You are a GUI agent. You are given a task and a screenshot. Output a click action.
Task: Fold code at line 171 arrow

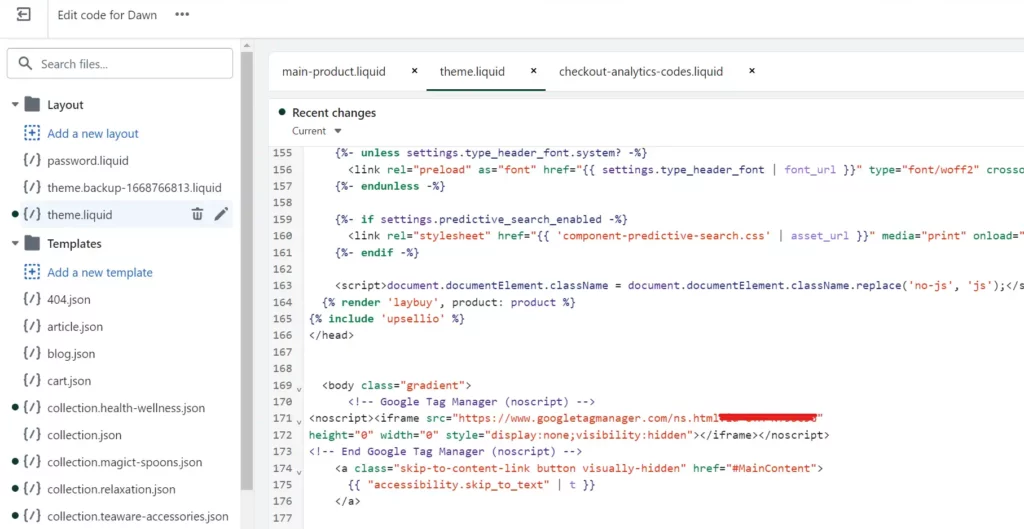point(299,422)
